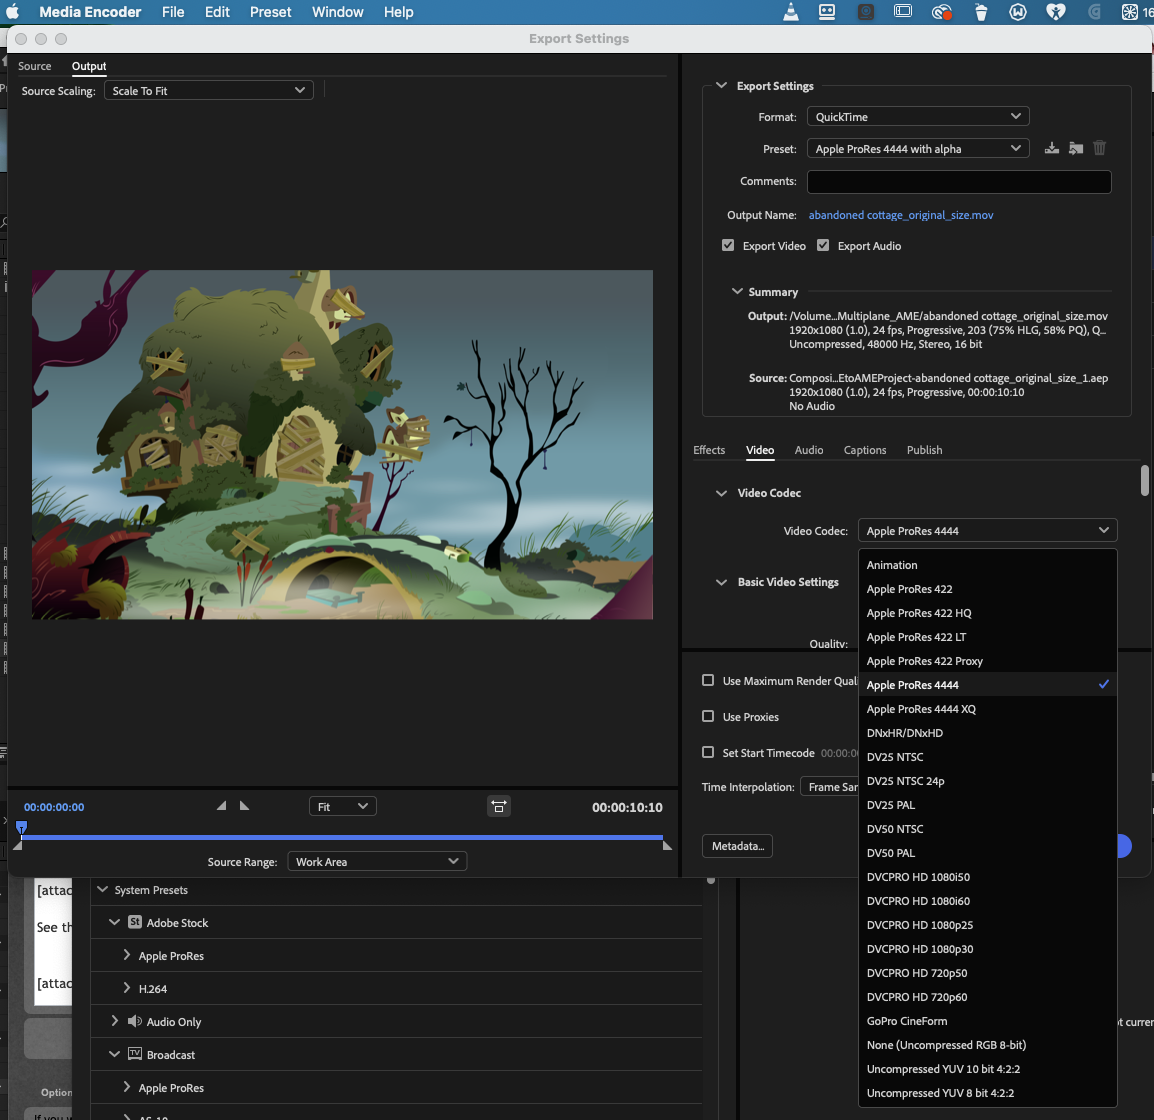Click the Broadcast TV icon
Image resolution: width=1154 pixels, height=1120 pixels.
point(135,1054)
